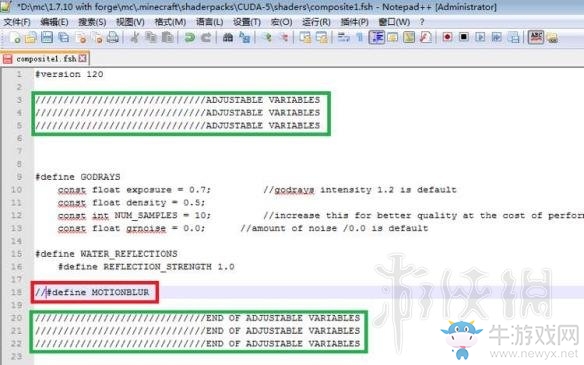Toggle the highlighted indent guide toolbar button
Image resolution: width=584 pixels, height=365 pixels.
[377, 37]
